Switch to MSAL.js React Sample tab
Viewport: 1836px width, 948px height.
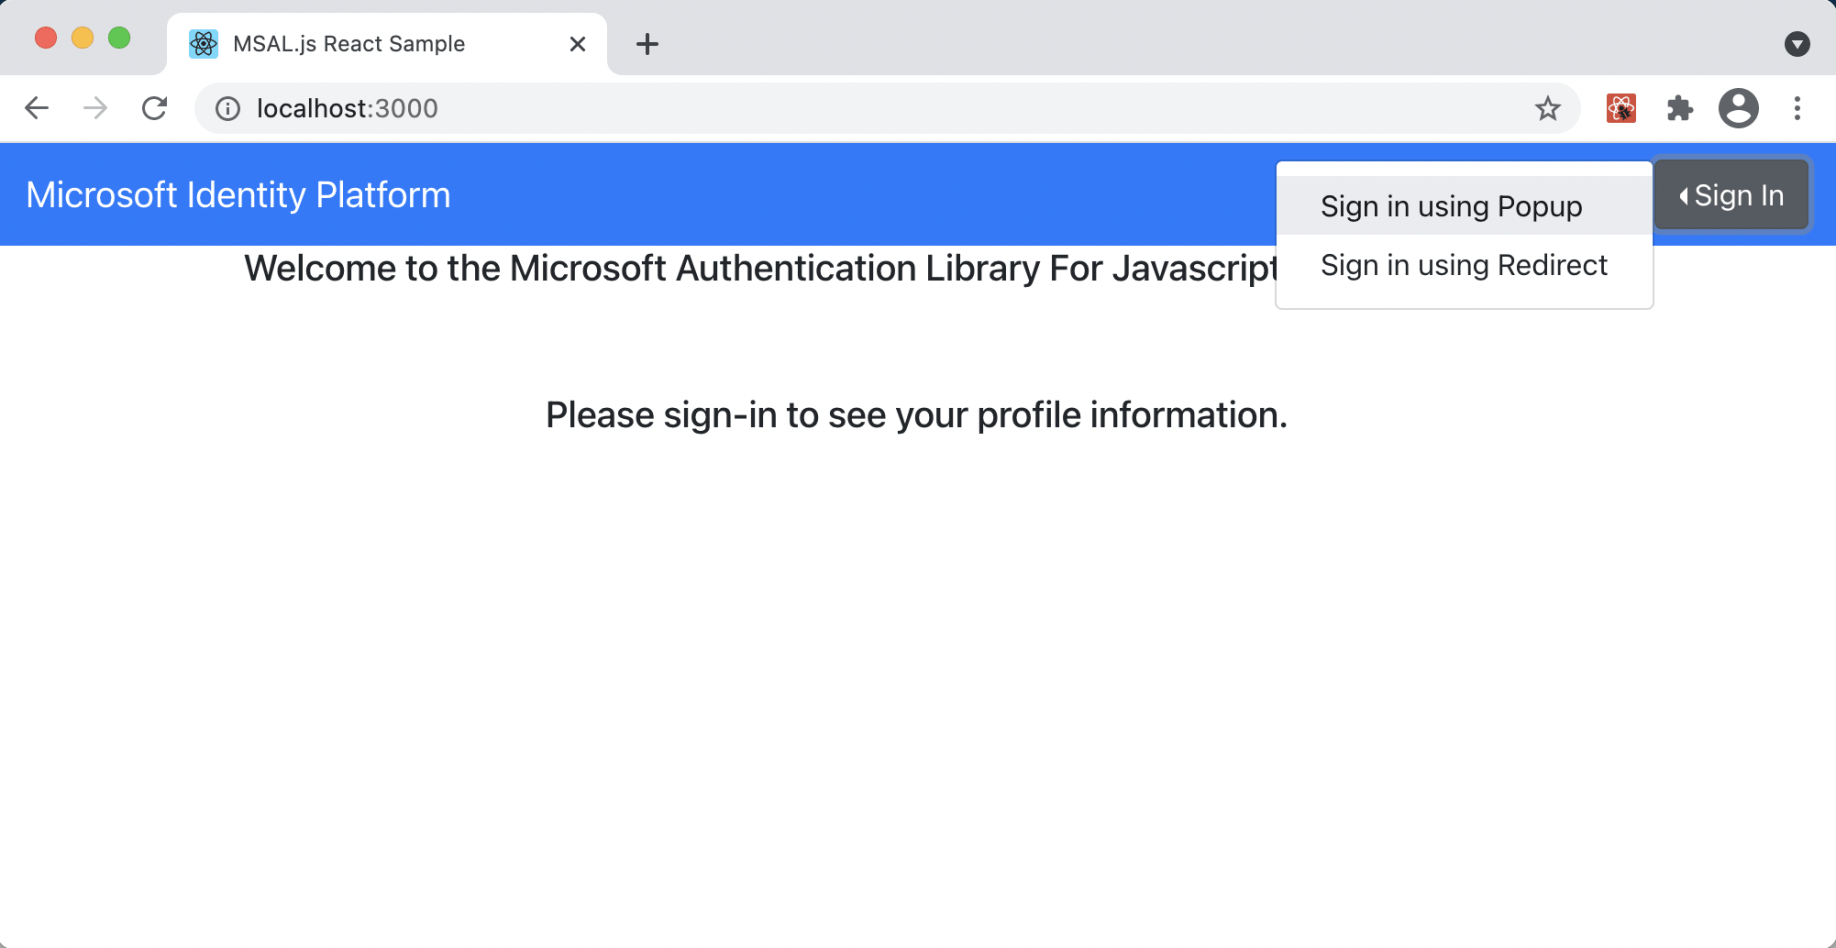point(350,44)
